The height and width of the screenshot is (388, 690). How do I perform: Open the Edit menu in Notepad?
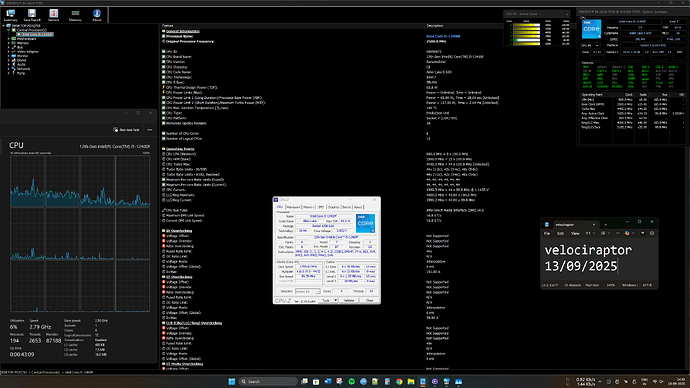[560, 233]
